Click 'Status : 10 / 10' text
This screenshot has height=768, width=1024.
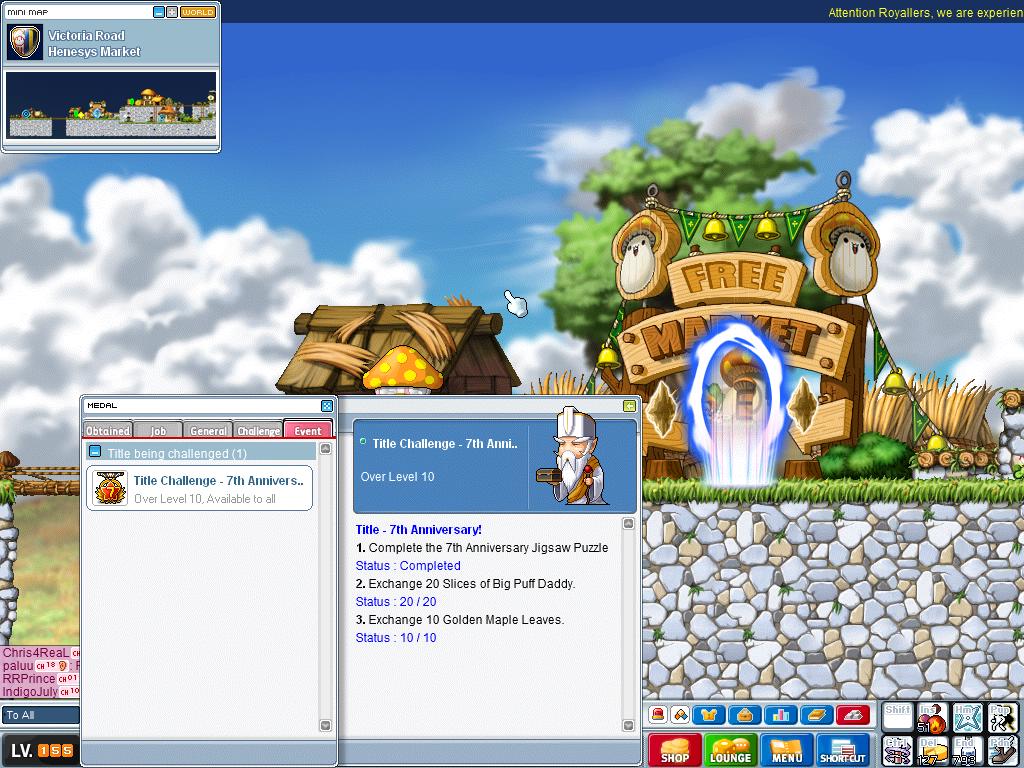pos(396,637)
